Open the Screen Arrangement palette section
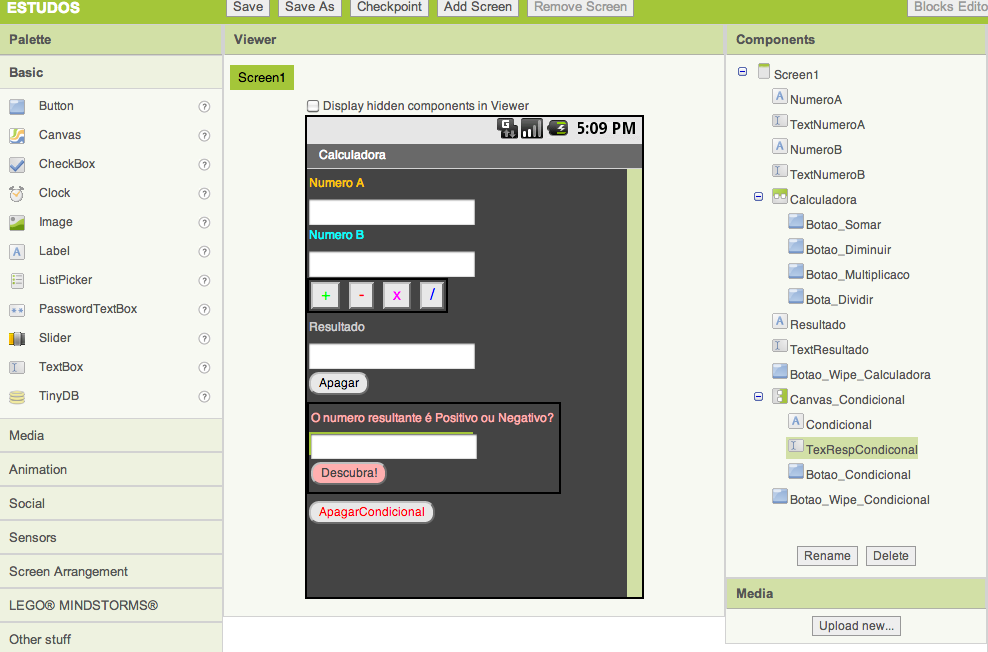The image size is (988, 652). (111, 572)
